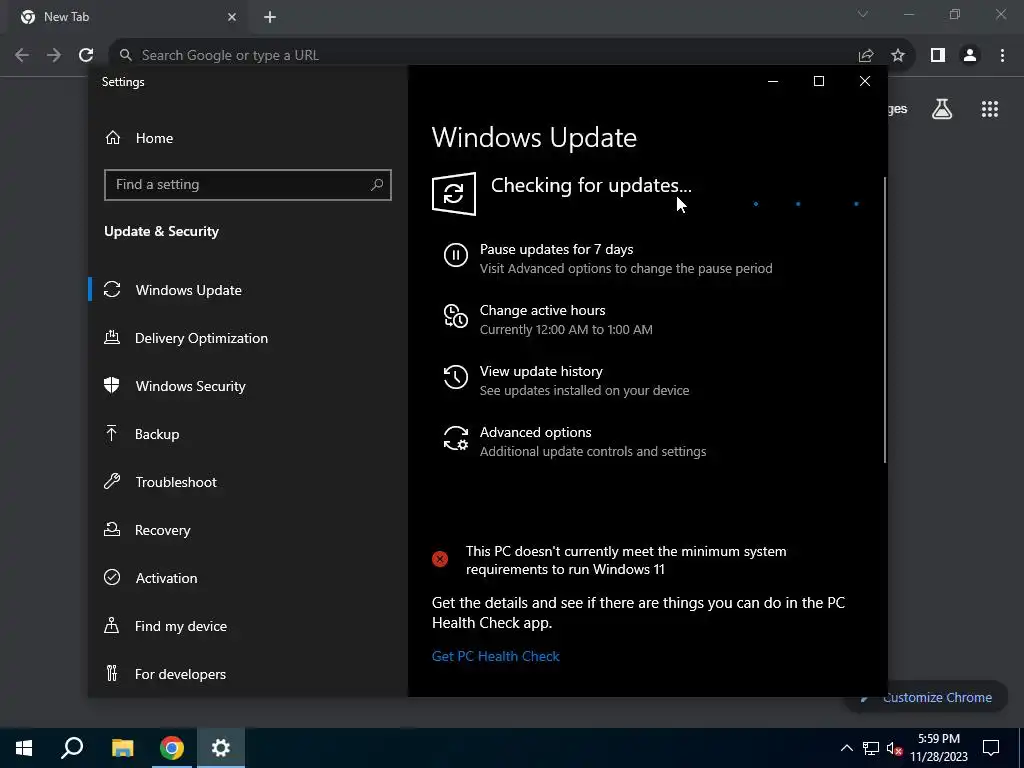Click the pause icon for pausing updates

tap(456, 255)
